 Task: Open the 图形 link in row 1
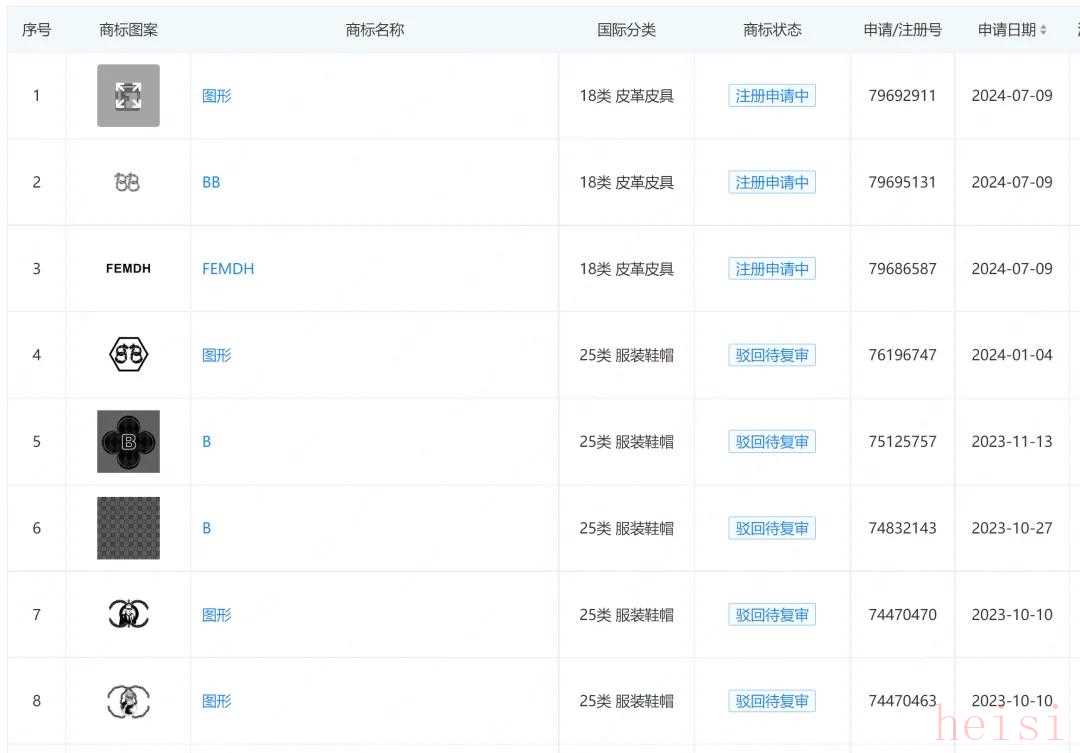(x=216, y=96)
